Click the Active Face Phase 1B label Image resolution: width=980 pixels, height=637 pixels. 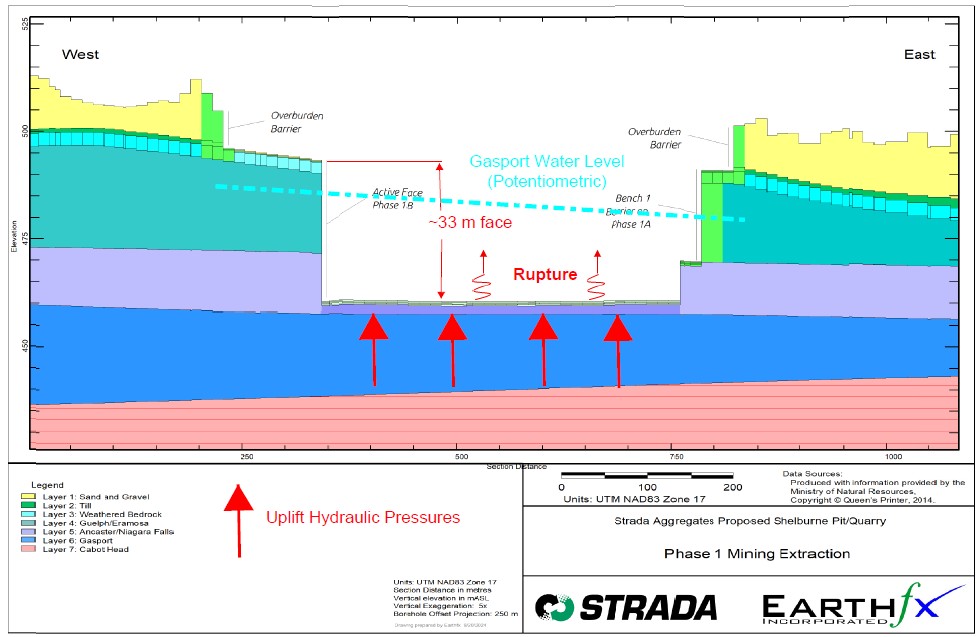click(x=399, y=197)
